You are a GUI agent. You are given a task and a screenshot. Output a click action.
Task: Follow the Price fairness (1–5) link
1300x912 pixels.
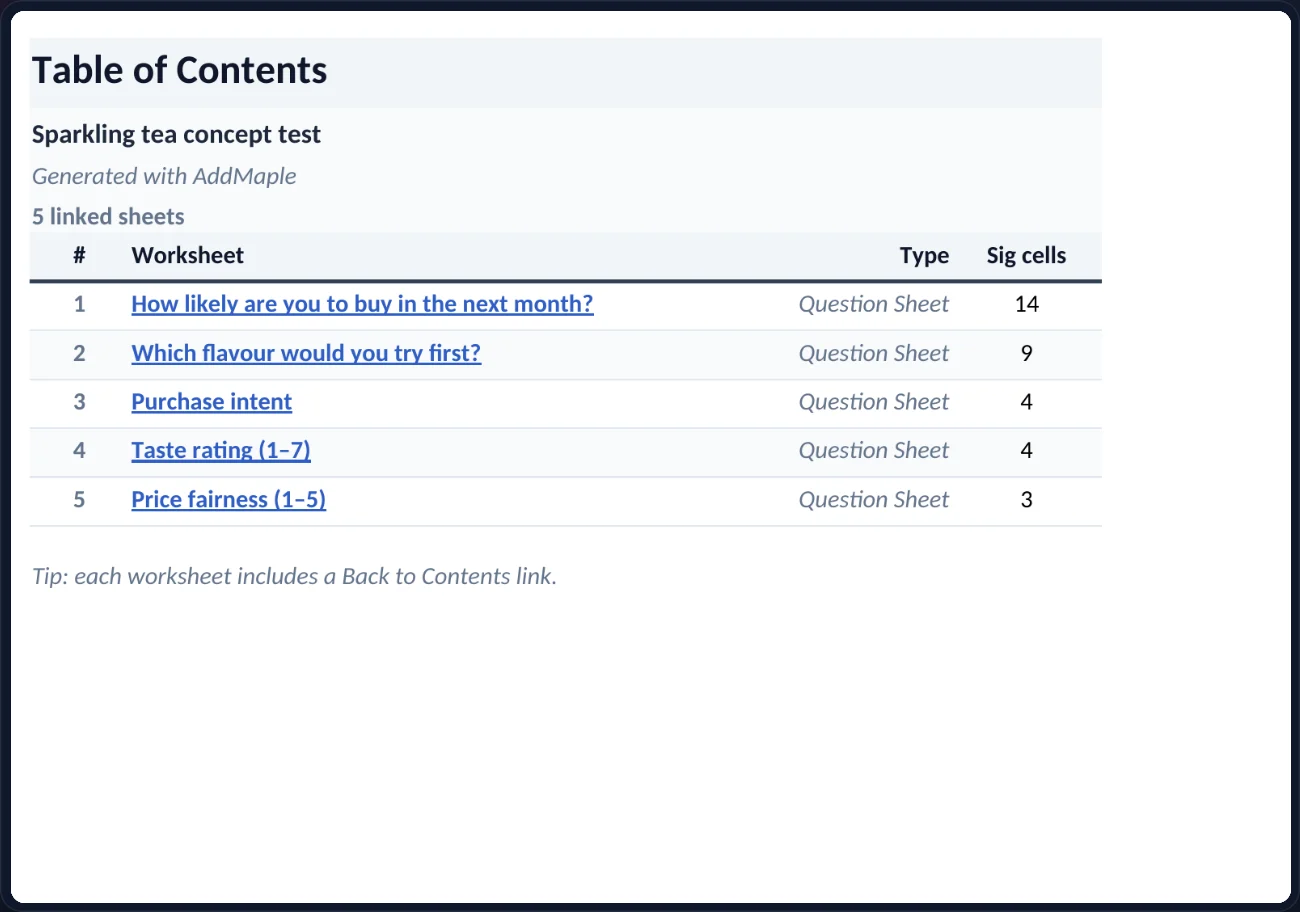pos(228,500)
